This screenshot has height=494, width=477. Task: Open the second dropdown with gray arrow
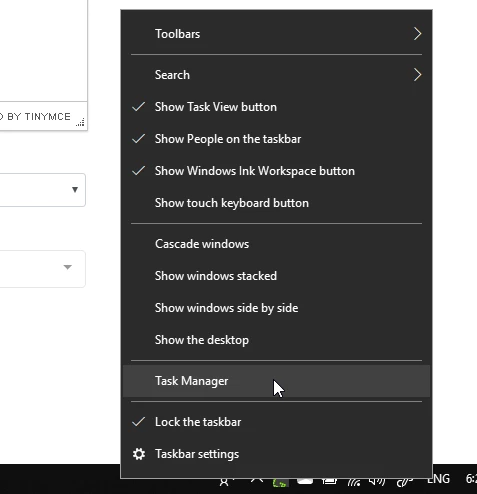[43, 269]
